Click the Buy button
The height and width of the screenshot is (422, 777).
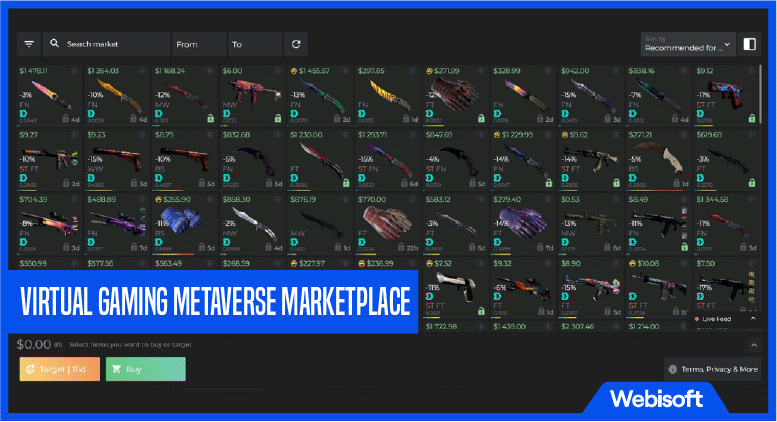click(x=146, y=369)
